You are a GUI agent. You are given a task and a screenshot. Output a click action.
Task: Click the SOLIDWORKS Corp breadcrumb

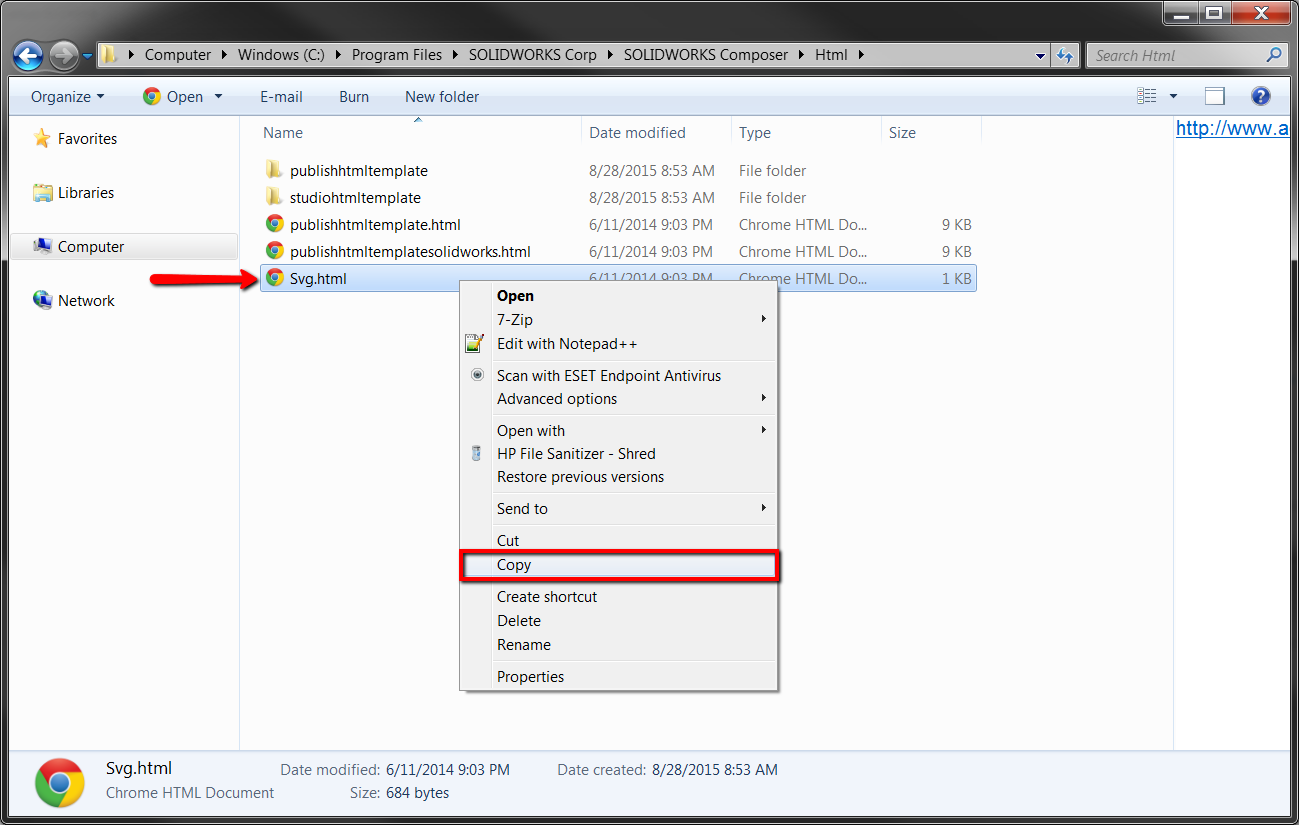pos(532,55)
